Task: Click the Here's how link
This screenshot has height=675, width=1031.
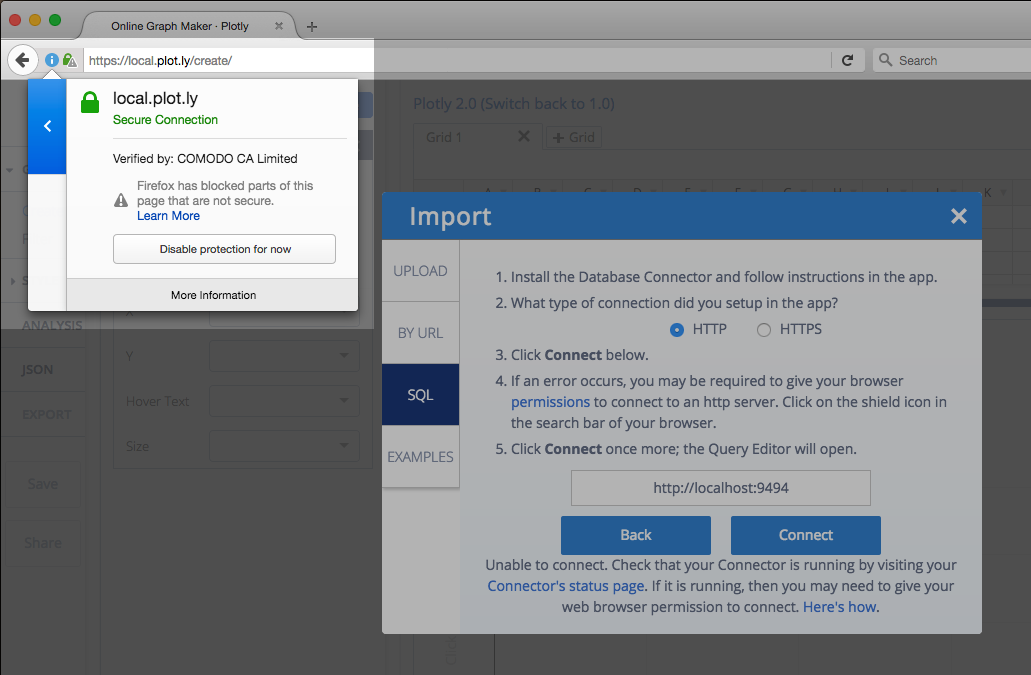Action: [840, 607]
